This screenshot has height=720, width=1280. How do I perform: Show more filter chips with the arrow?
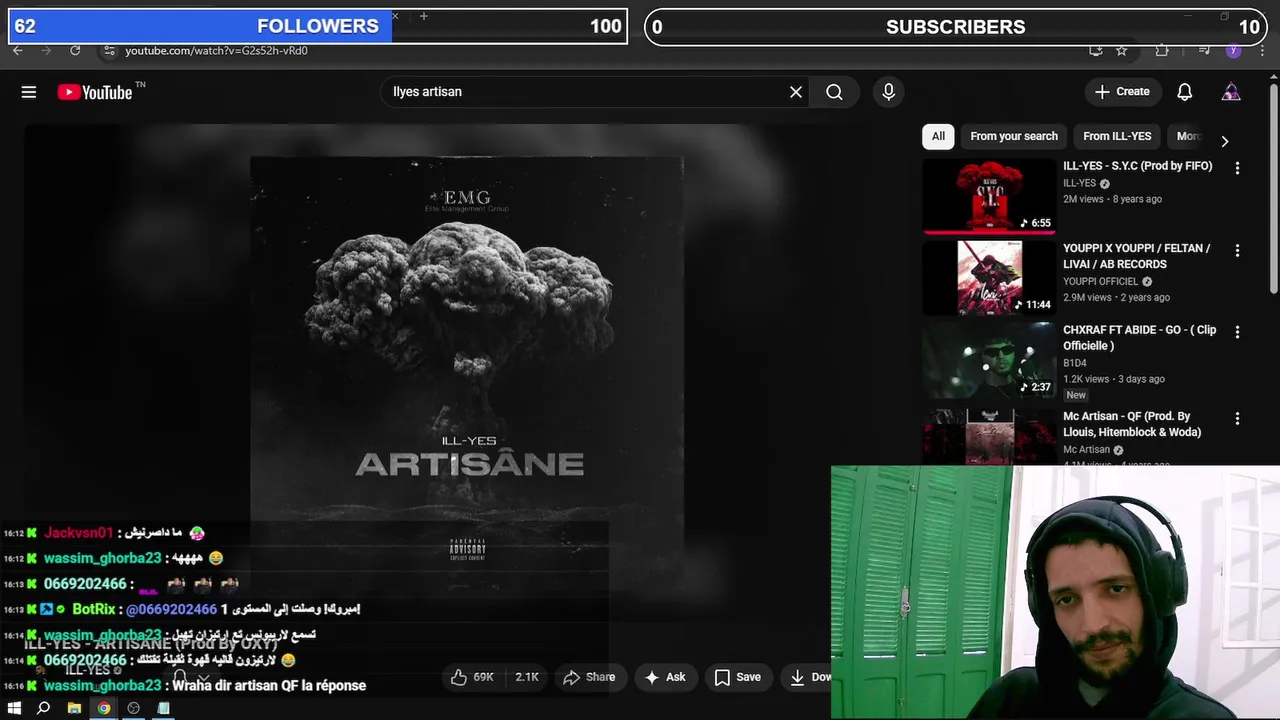click(1224, 141)
